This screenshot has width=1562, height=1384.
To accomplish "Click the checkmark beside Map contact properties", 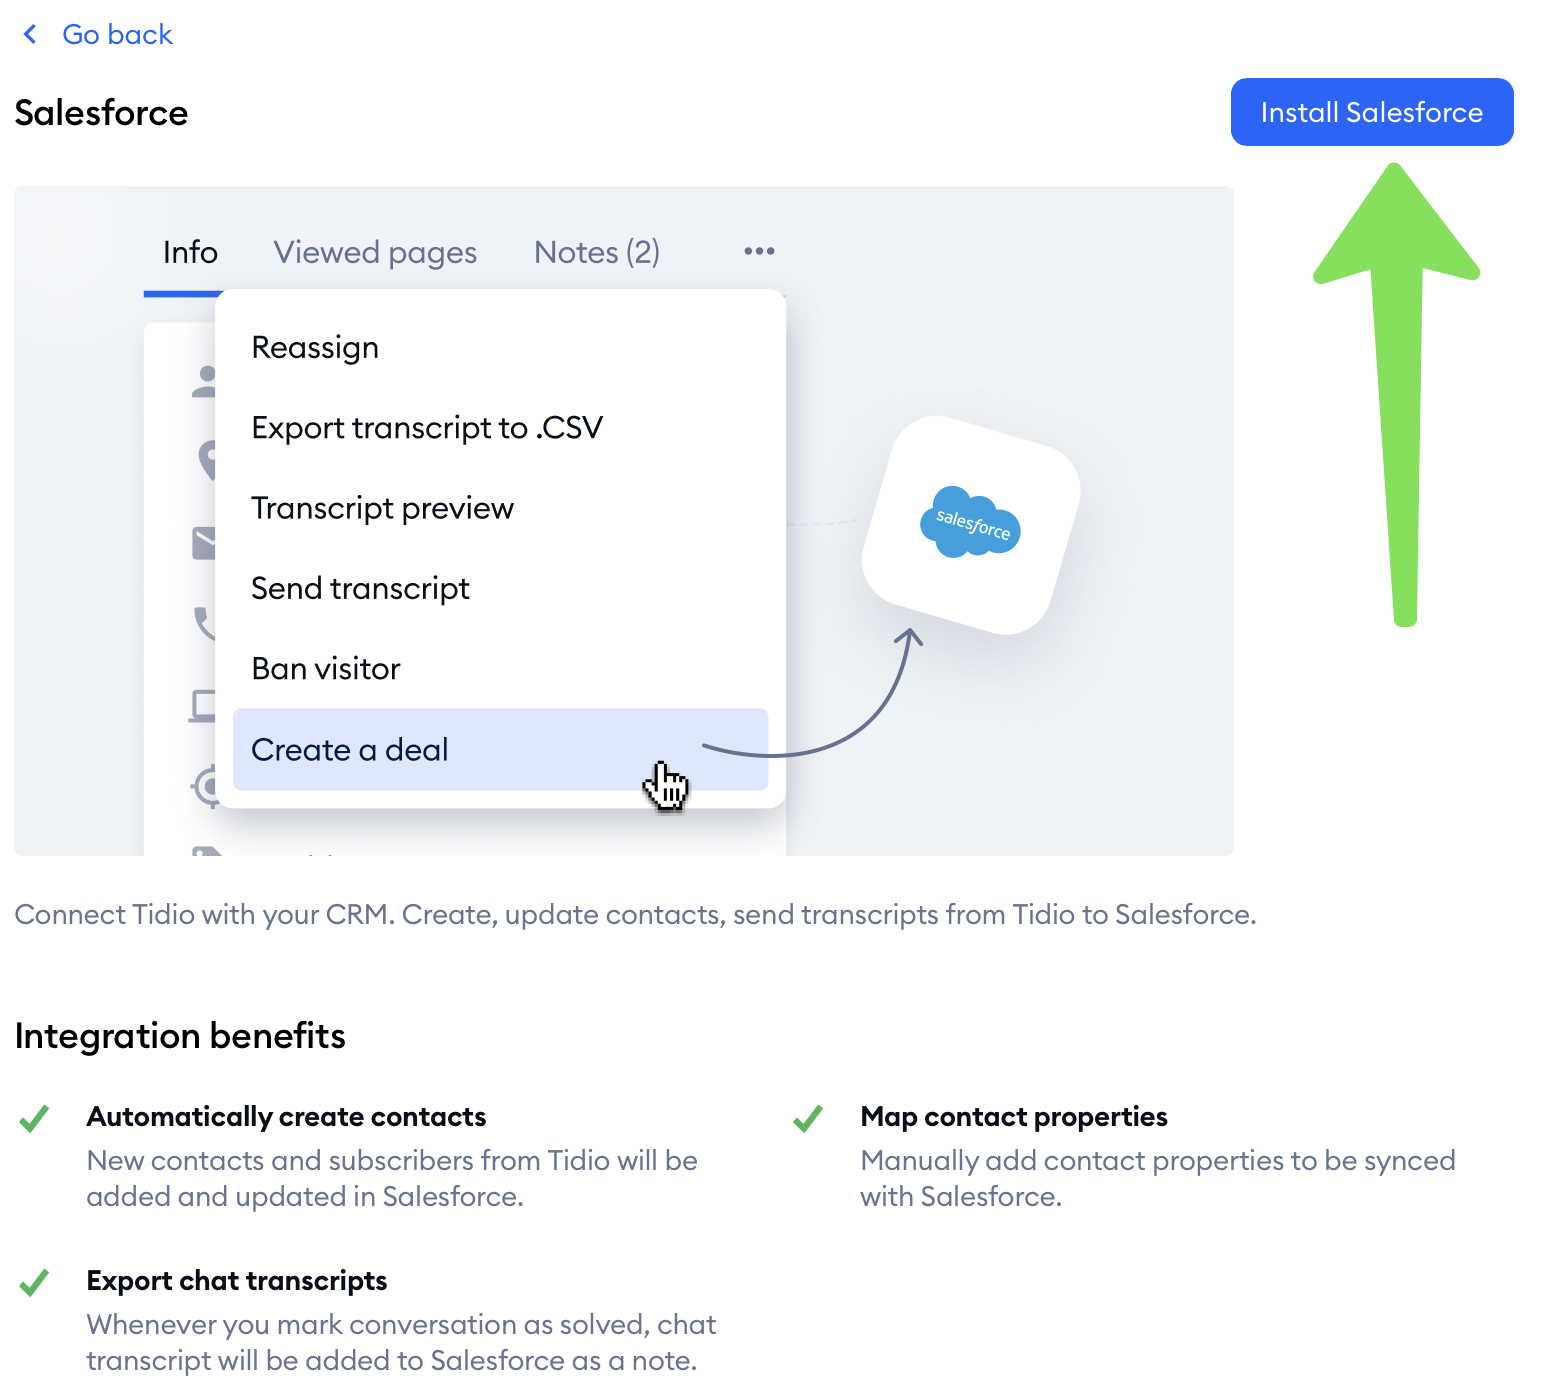I will (808, 1118).
